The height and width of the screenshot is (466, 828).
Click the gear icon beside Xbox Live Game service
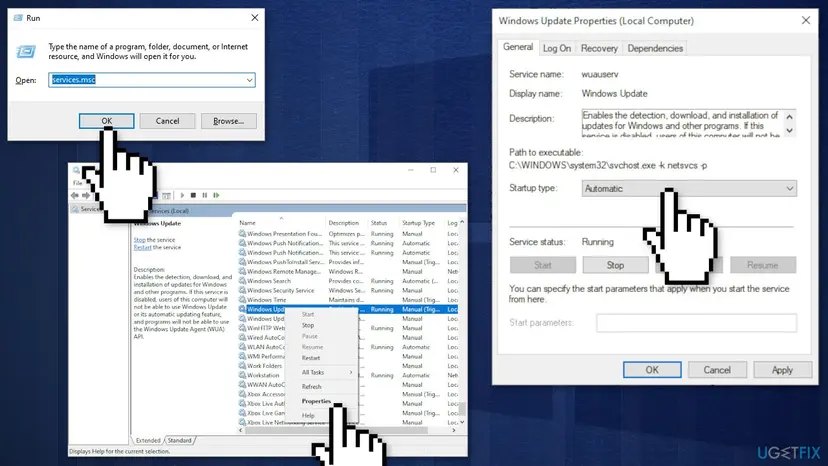click(x=242, y=413)
